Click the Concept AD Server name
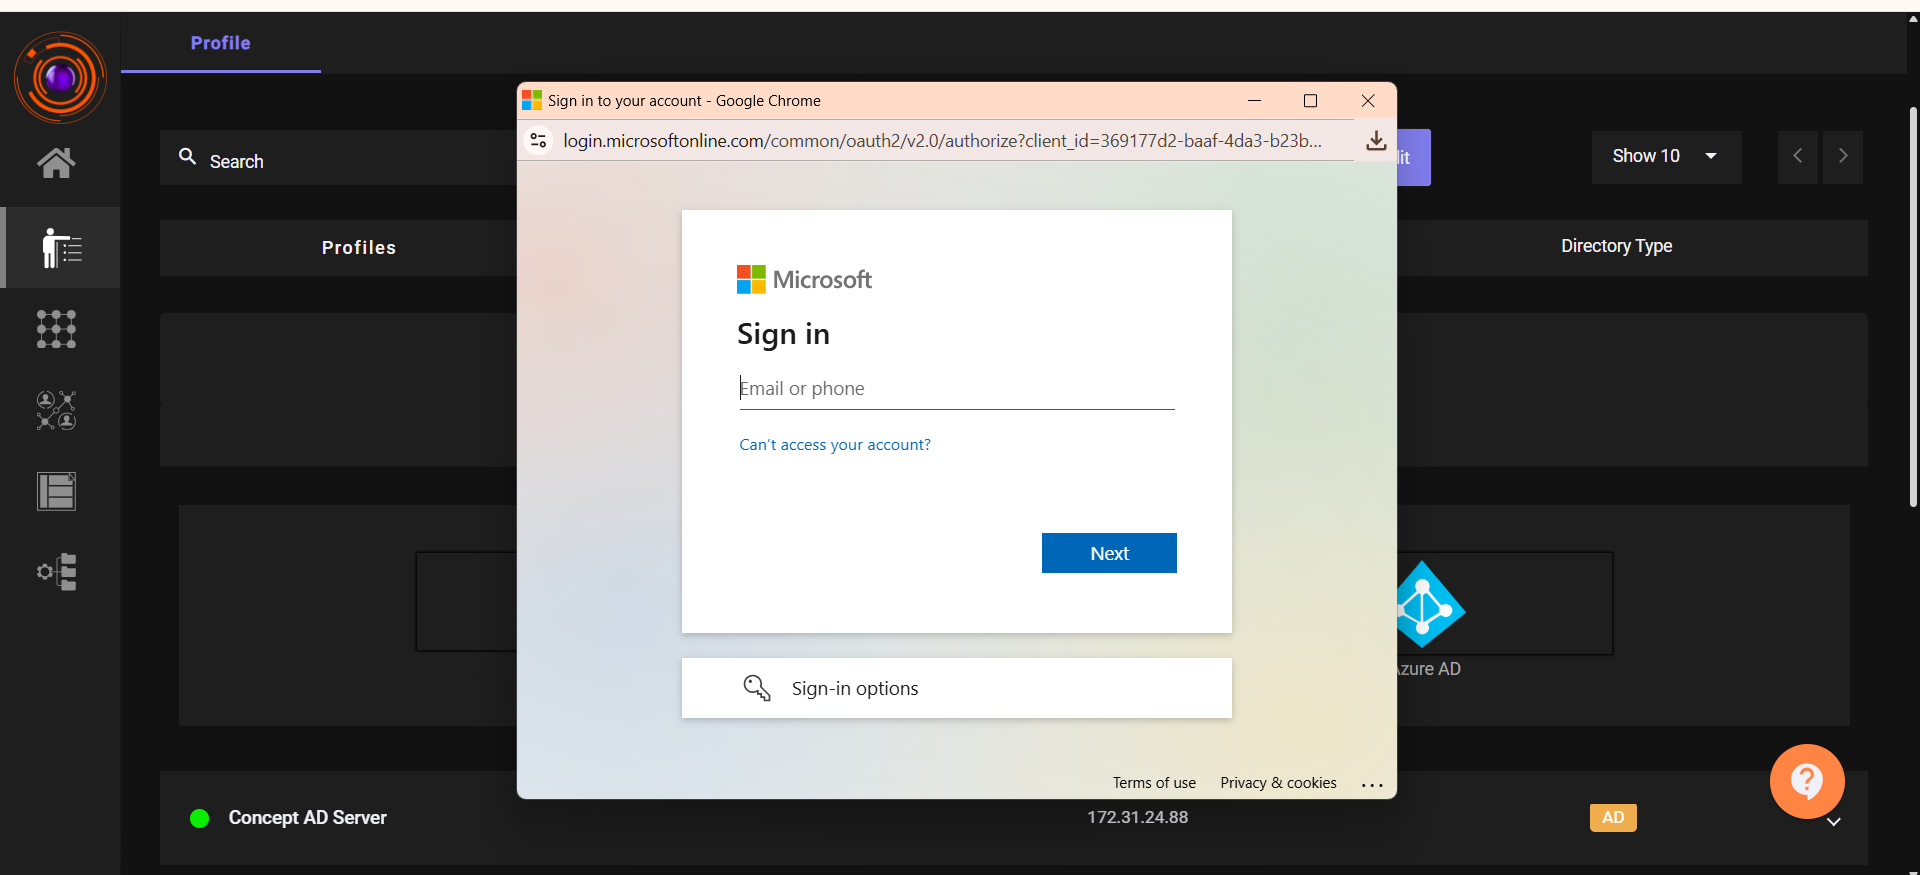This screenshot has width=1920, height=875. tap(308, 818)
